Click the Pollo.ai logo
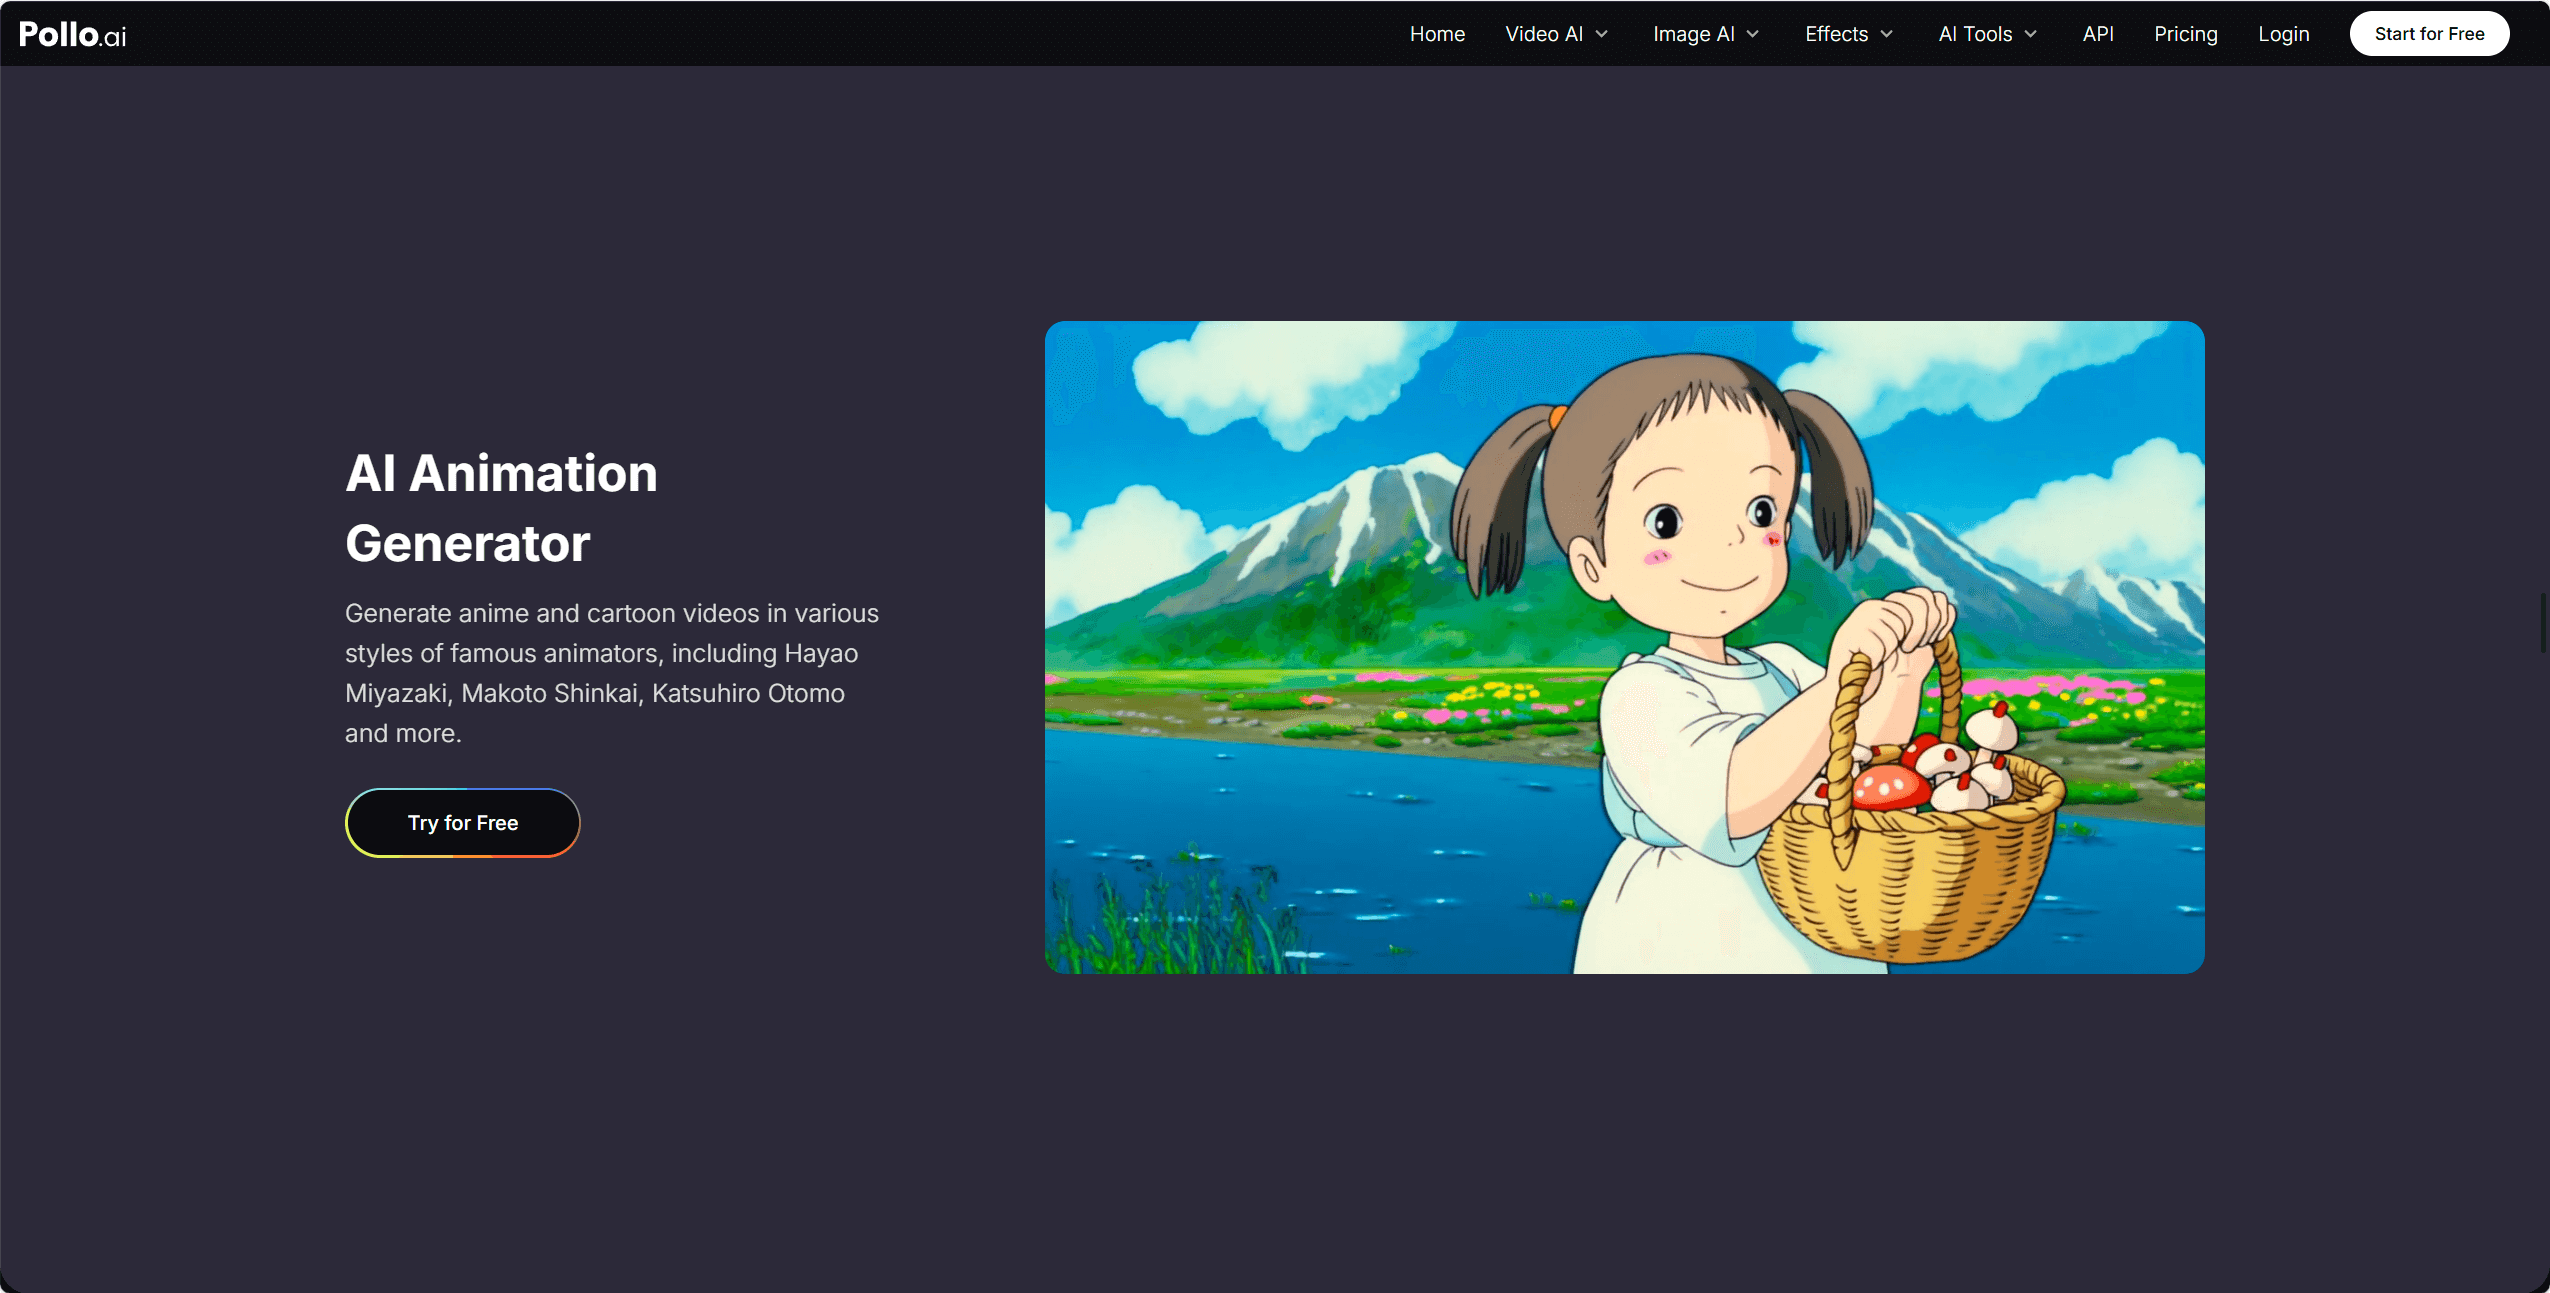The width and height of the screenshot is (2550, 1293). 73,34
